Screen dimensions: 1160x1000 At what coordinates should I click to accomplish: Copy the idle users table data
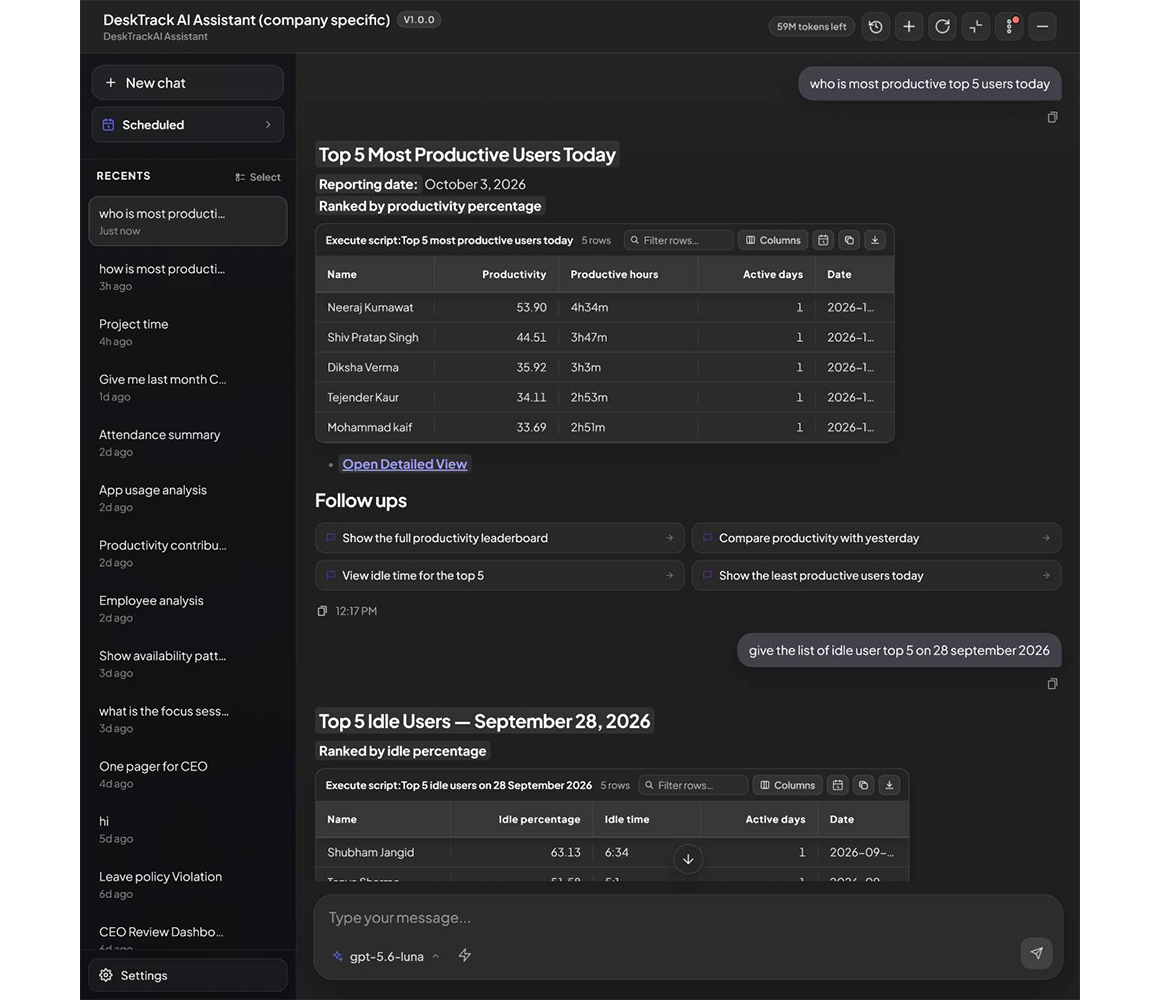pyautogui.click(x=863, y=786)
